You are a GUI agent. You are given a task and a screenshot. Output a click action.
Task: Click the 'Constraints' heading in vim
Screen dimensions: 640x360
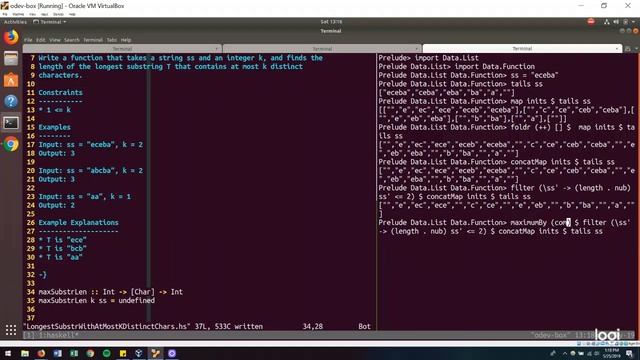pos(60,93)
